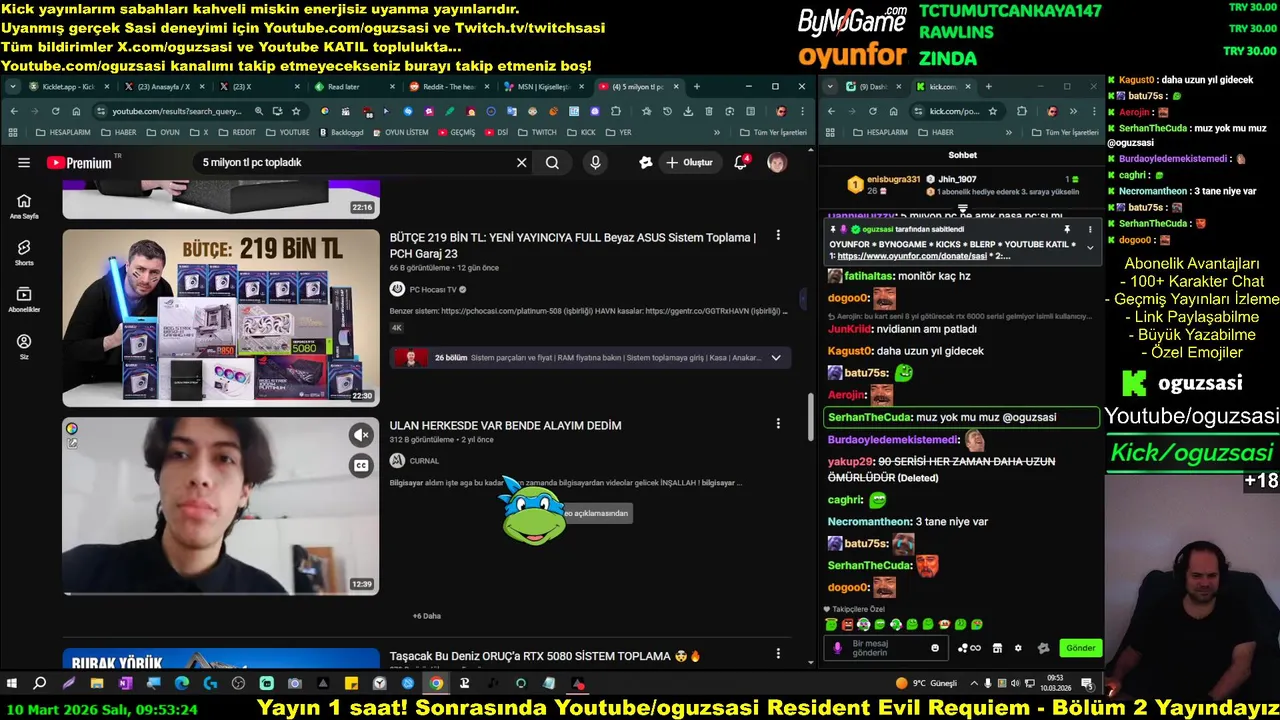Expand the 26 bölüm chapters list

click(x=776, y=358)
